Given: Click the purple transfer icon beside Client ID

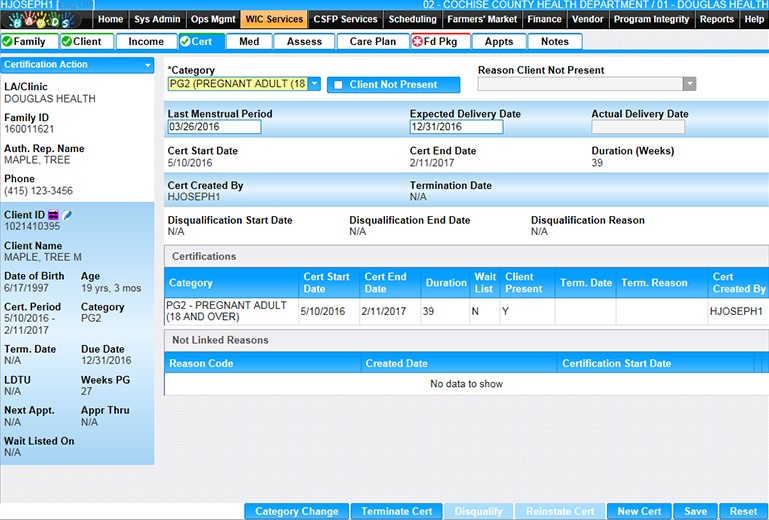Looking at the screenshot, I should point(53,214).
